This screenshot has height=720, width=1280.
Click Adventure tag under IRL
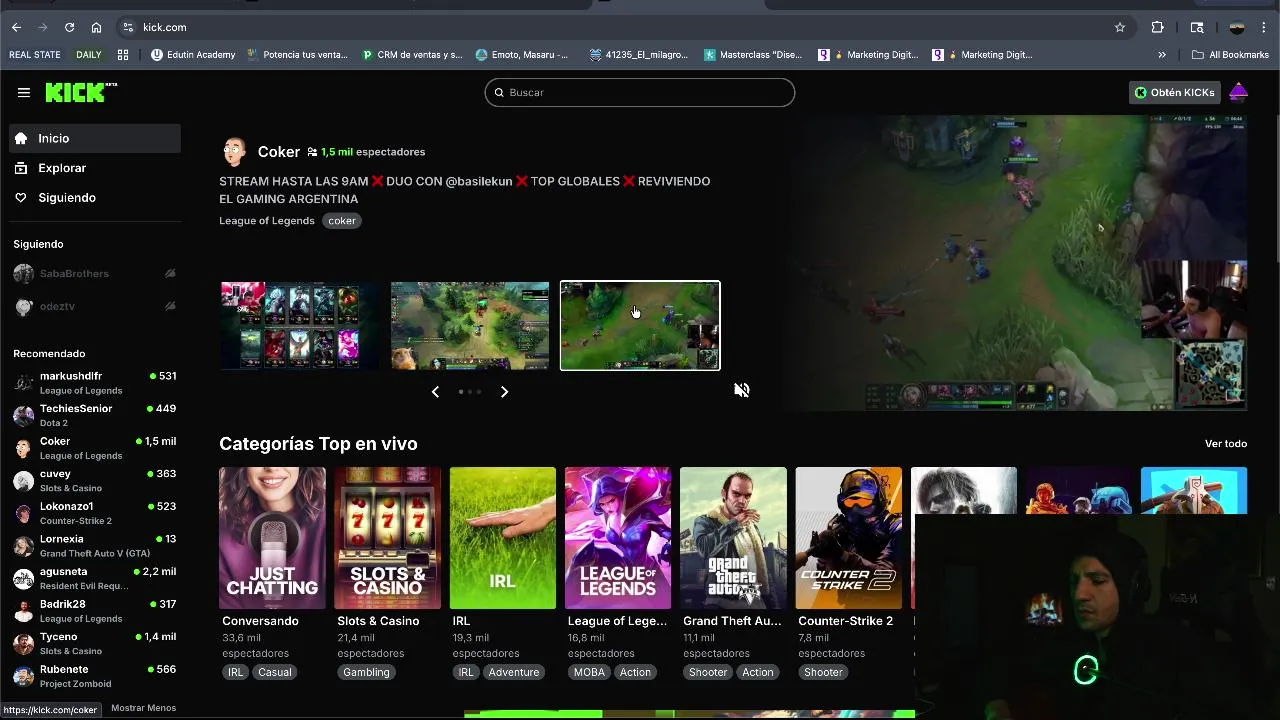[x=514, y=672]
